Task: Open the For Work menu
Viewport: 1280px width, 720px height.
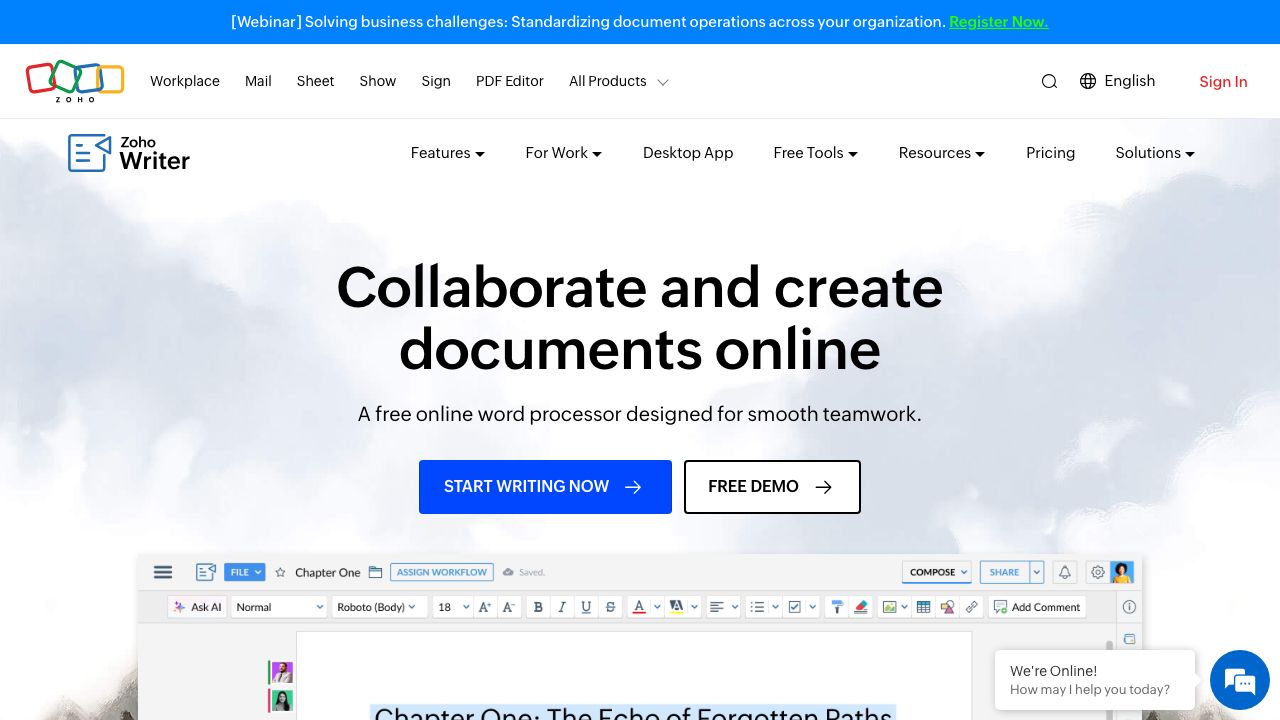Action: 564,153
